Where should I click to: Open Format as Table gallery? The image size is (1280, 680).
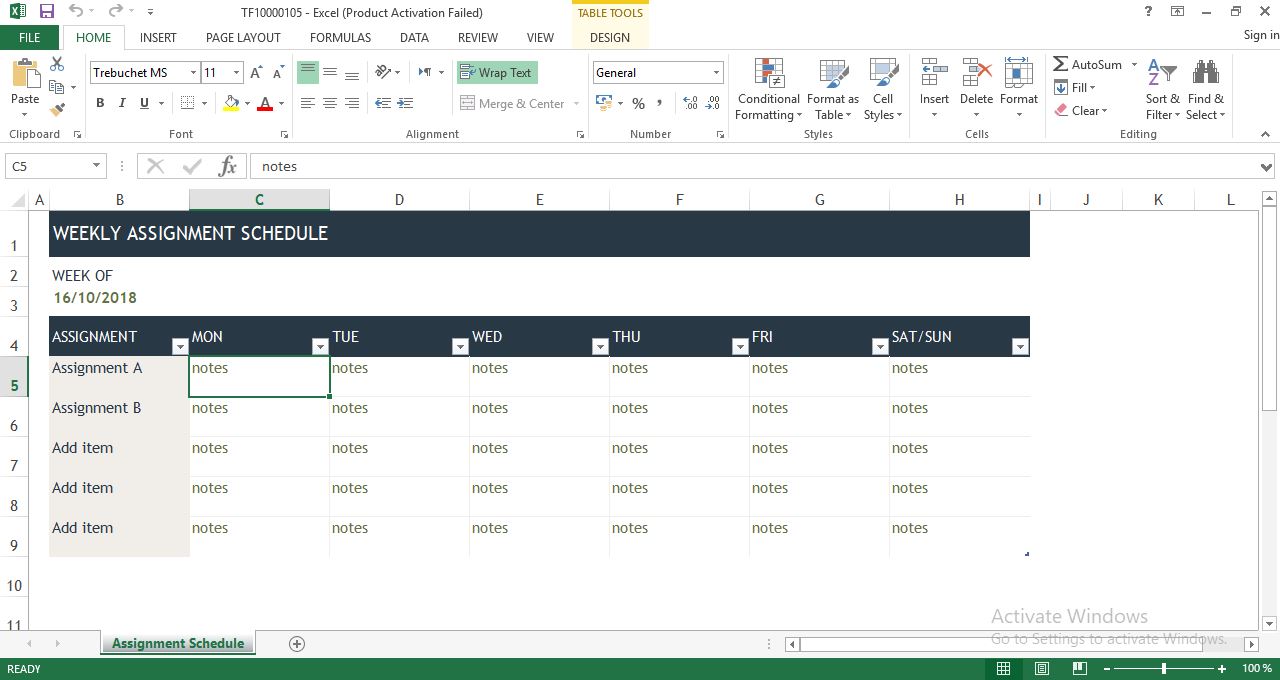point(833,90)
